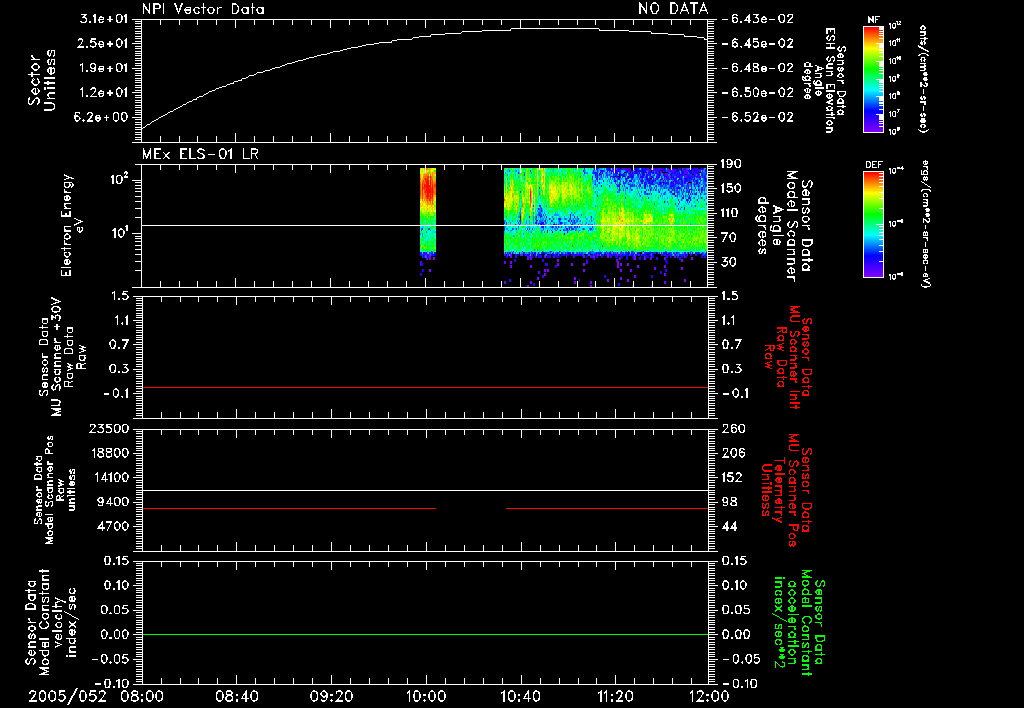The height and width of the screenshot is (708, 1024).
Task: Click the '6.2e+00' sector axis value
Action: [103, 118]
